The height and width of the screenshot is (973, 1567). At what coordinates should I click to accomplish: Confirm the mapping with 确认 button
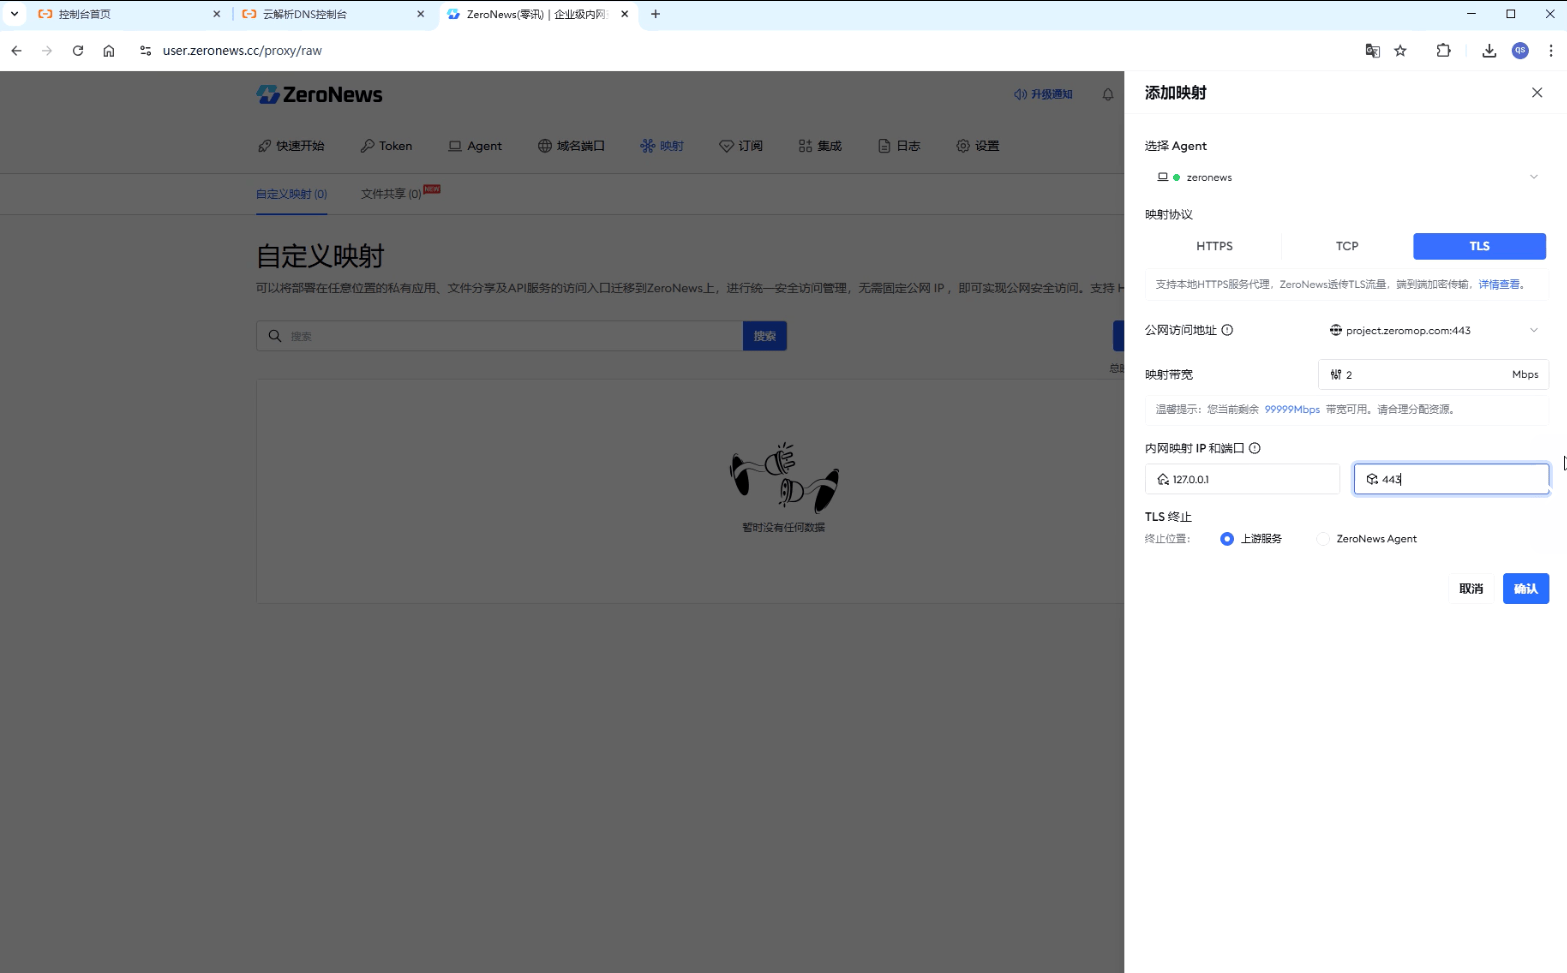[1526, 589]
